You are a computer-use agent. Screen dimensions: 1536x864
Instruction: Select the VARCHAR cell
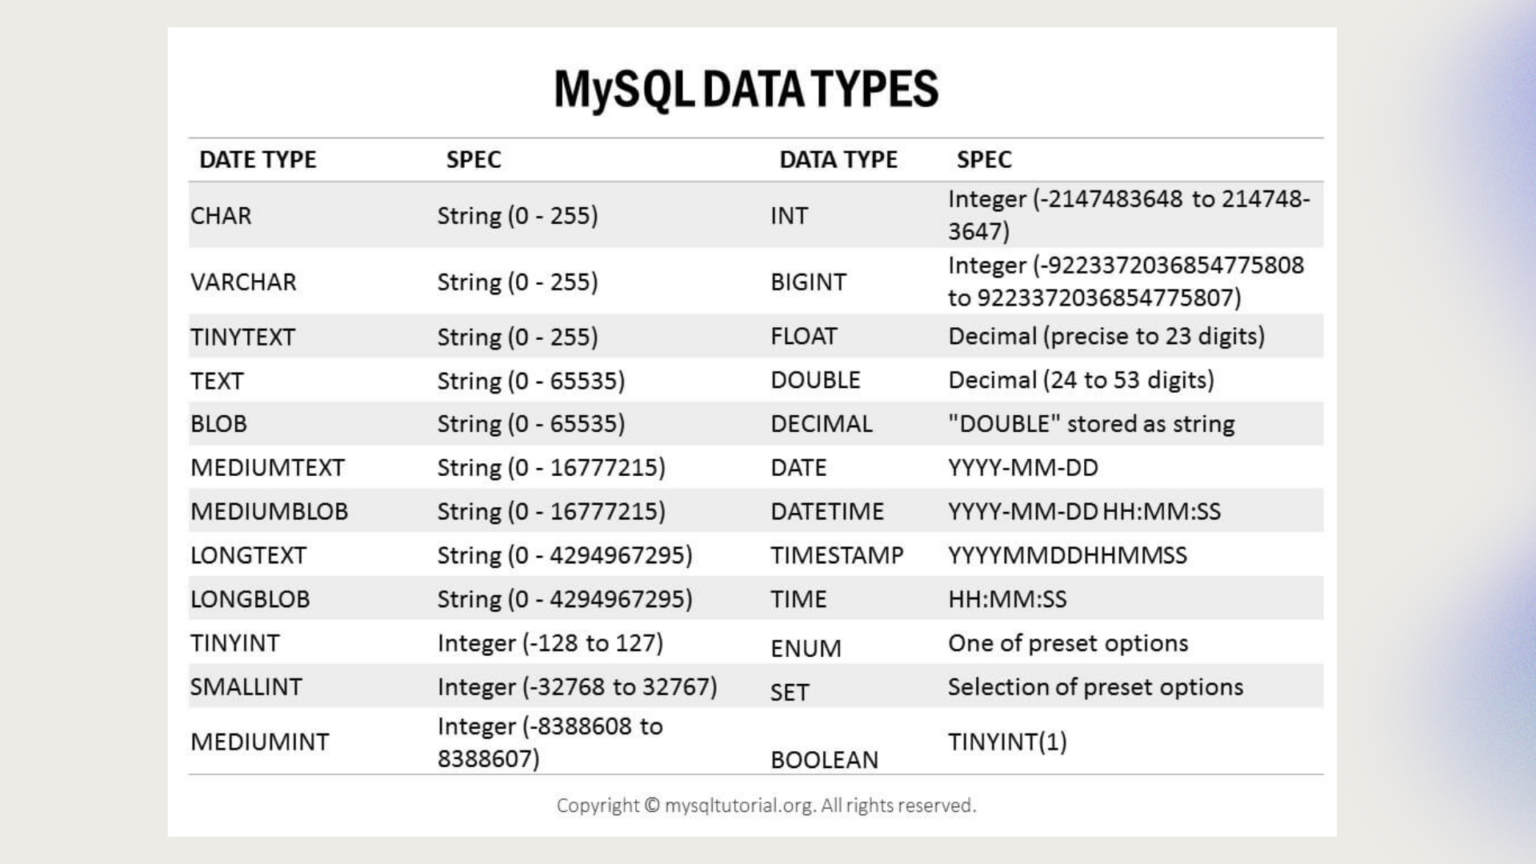coord(243,282)
